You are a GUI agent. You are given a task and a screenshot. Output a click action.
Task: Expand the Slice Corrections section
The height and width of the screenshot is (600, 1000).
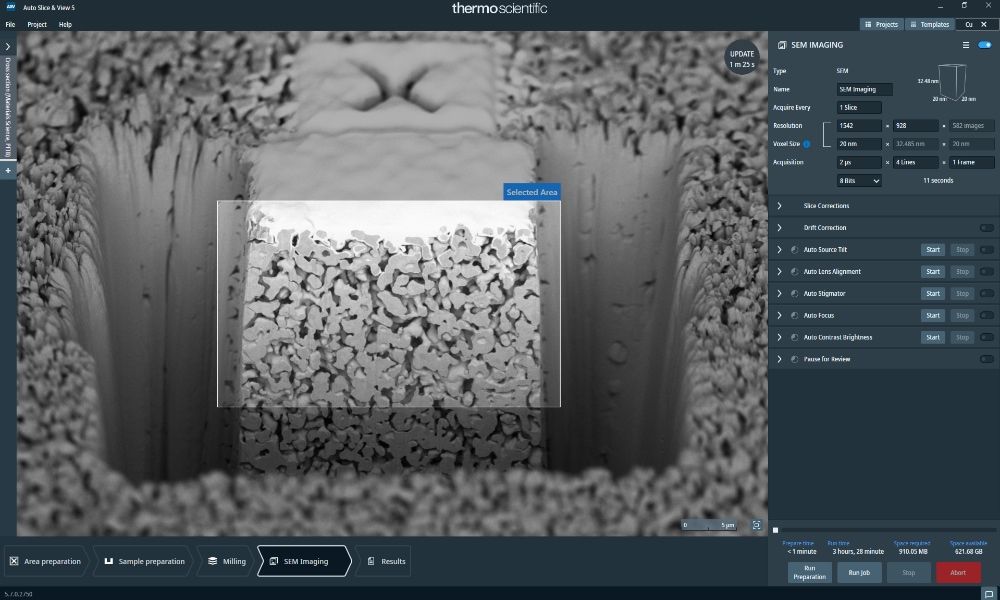[x=779, y=206]
